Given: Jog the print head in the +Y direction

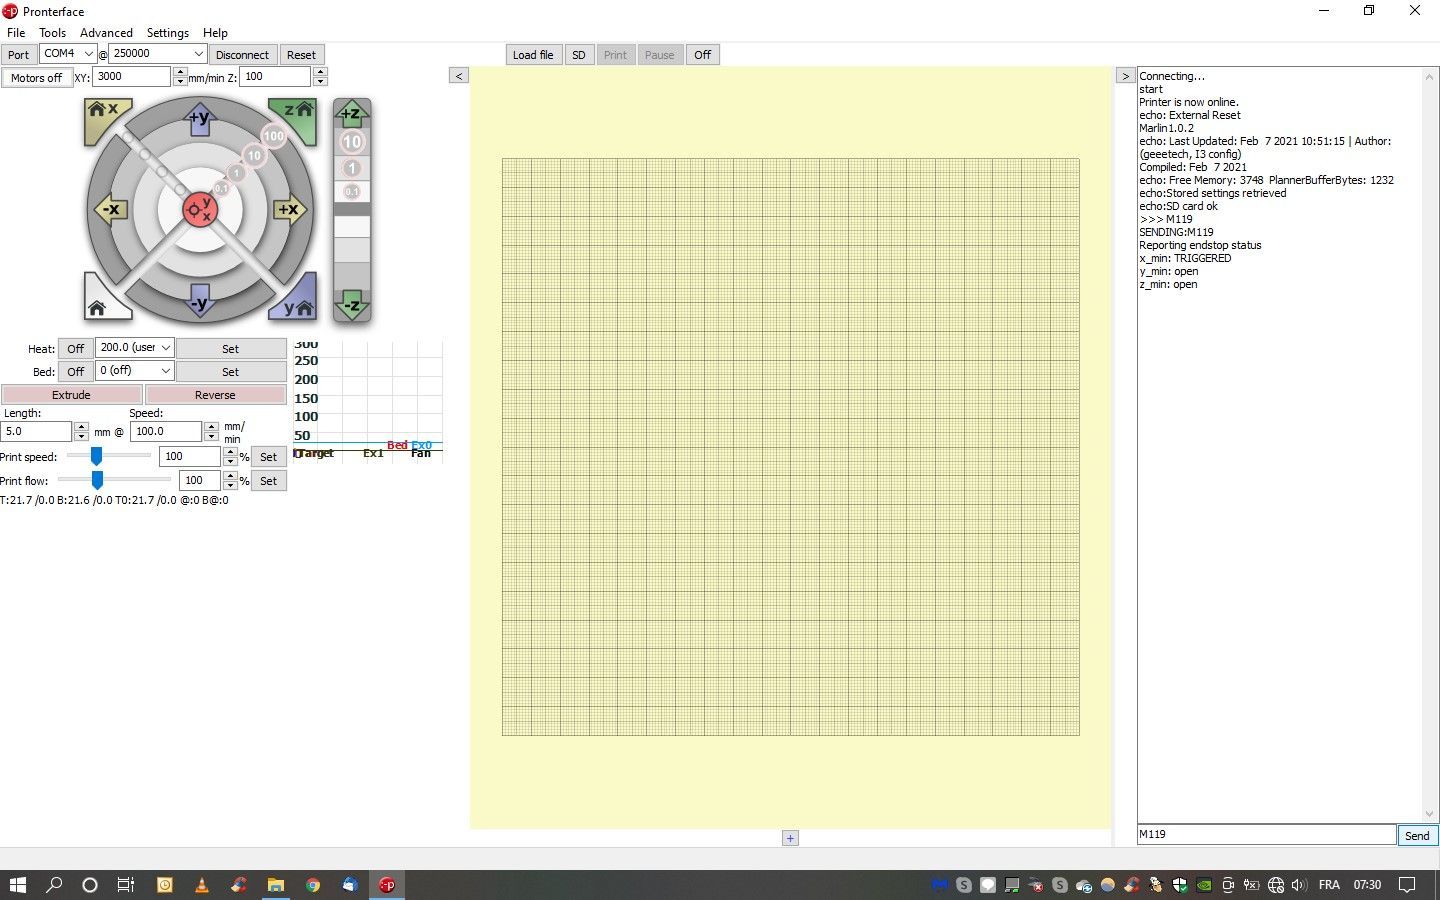Looking at the screenshot, I should (200, 119).
